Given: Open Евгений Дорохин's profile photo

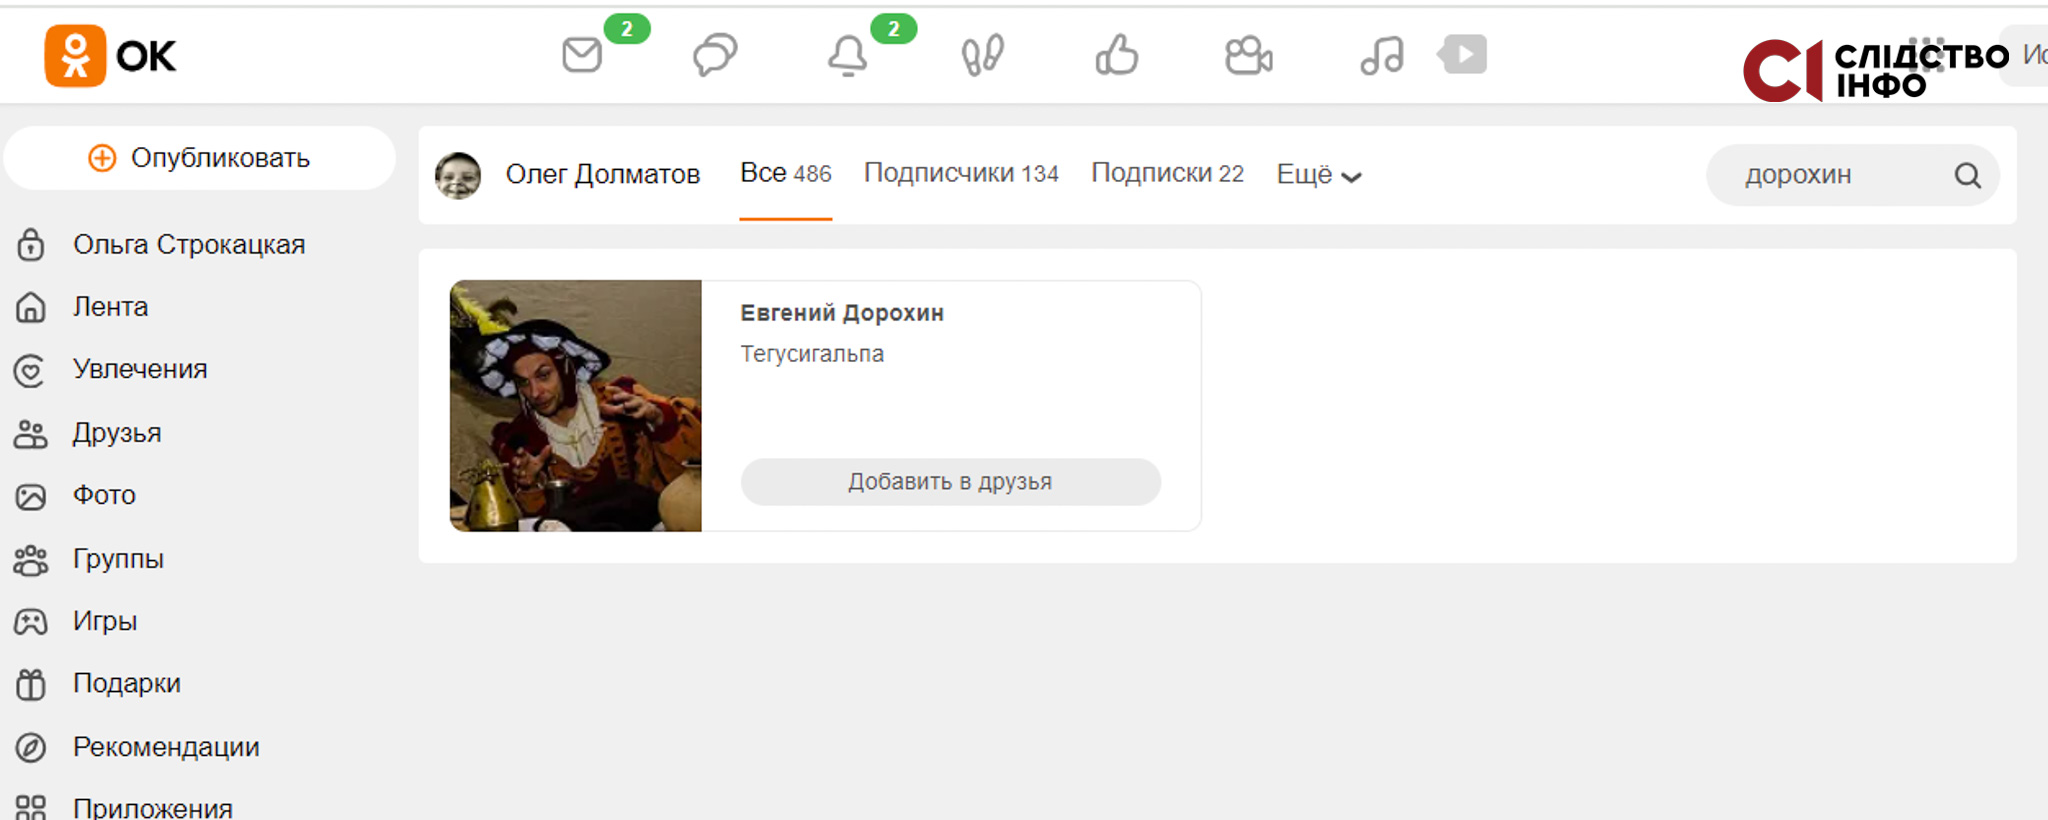Looking at the screenshot, I should click(576, 406).
